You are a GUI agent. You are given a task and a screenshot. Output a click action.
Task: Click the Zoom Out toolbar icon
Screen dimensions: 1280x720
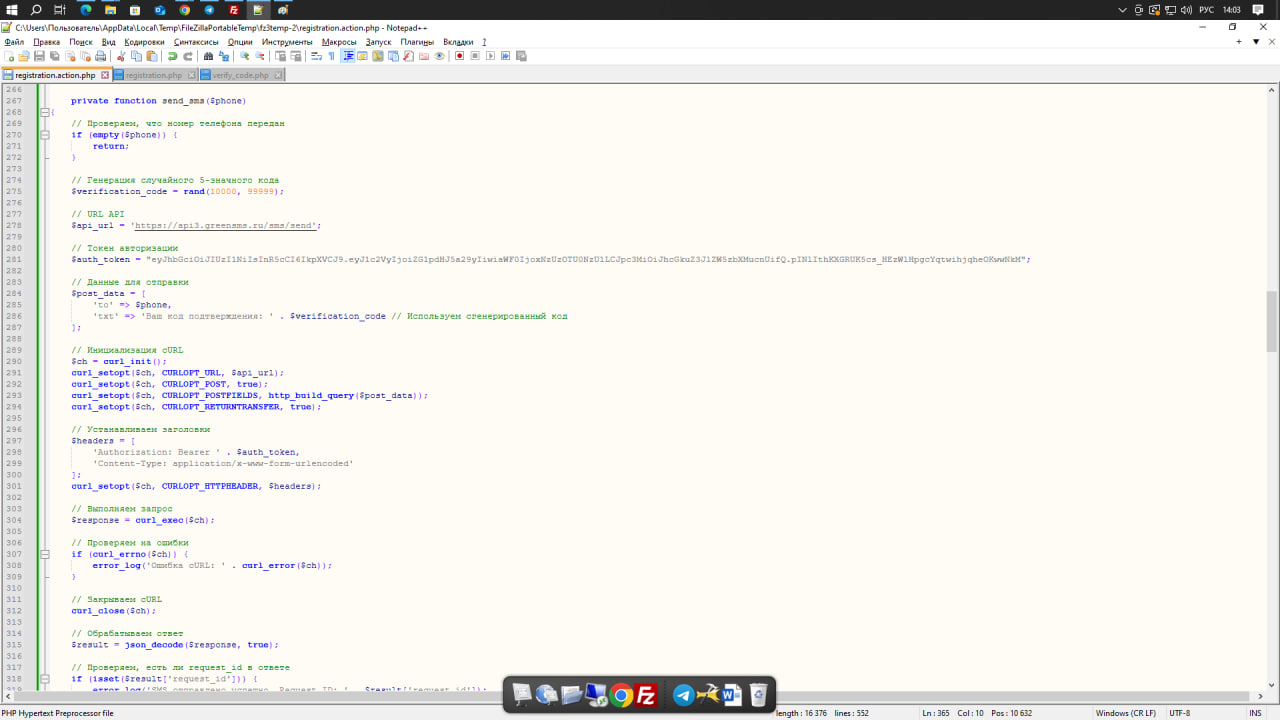[x=259, y=56]
